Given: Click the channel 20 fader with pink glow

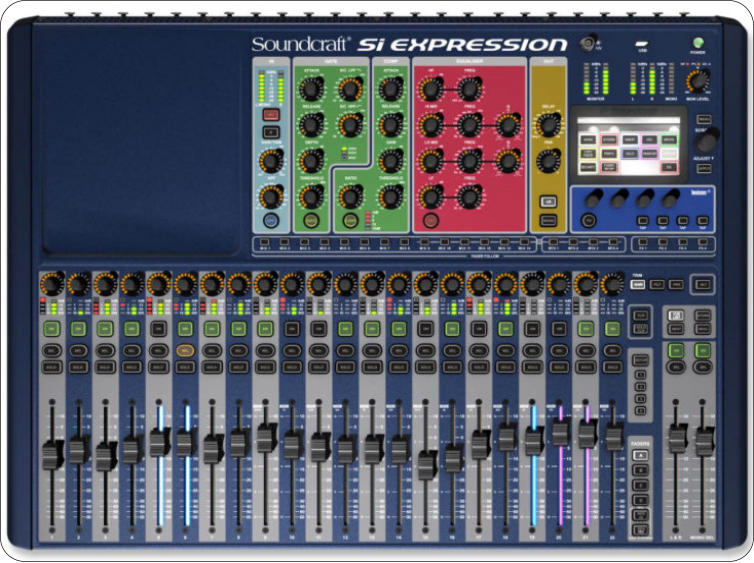Looking at the screenshot, I should [x=560, y=432].
